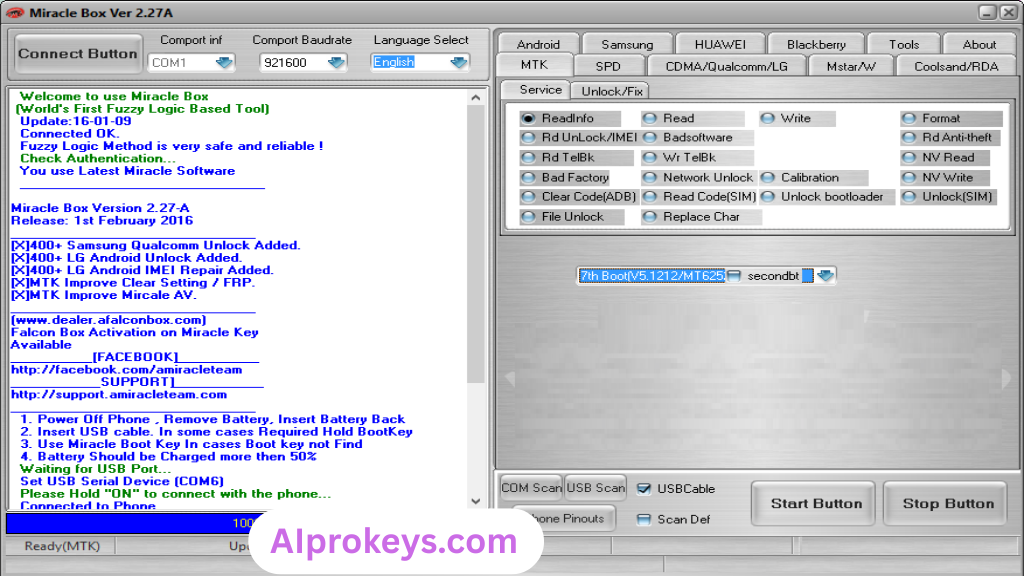1024x576 pixels.
Task: Choose the Bad Factory option
Action: [566, 178]
